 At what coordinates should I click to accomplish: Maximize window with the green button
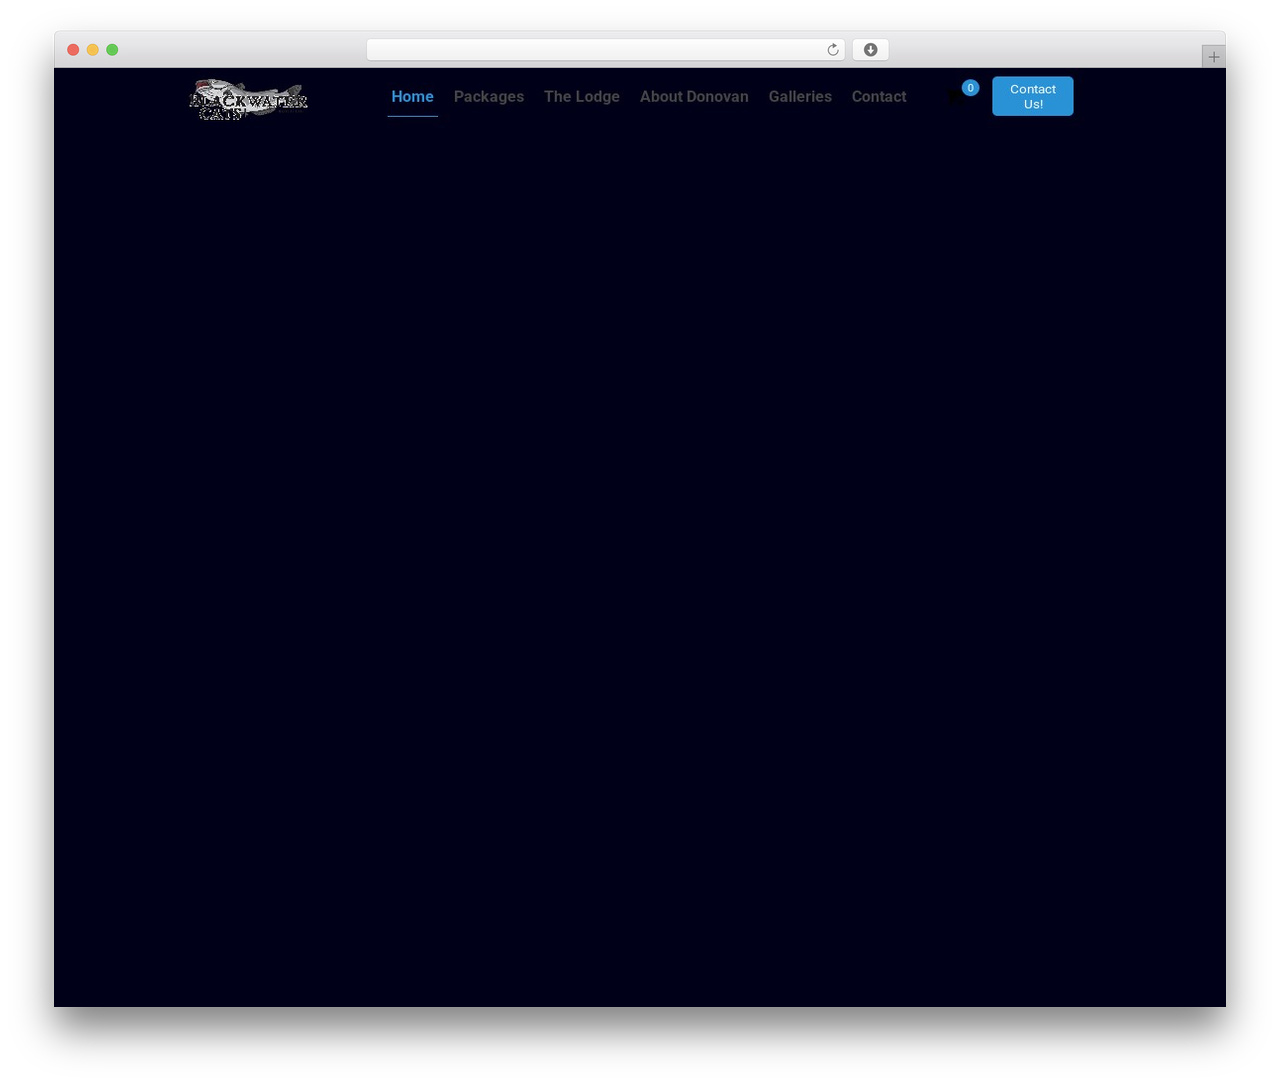pos(112,50)
